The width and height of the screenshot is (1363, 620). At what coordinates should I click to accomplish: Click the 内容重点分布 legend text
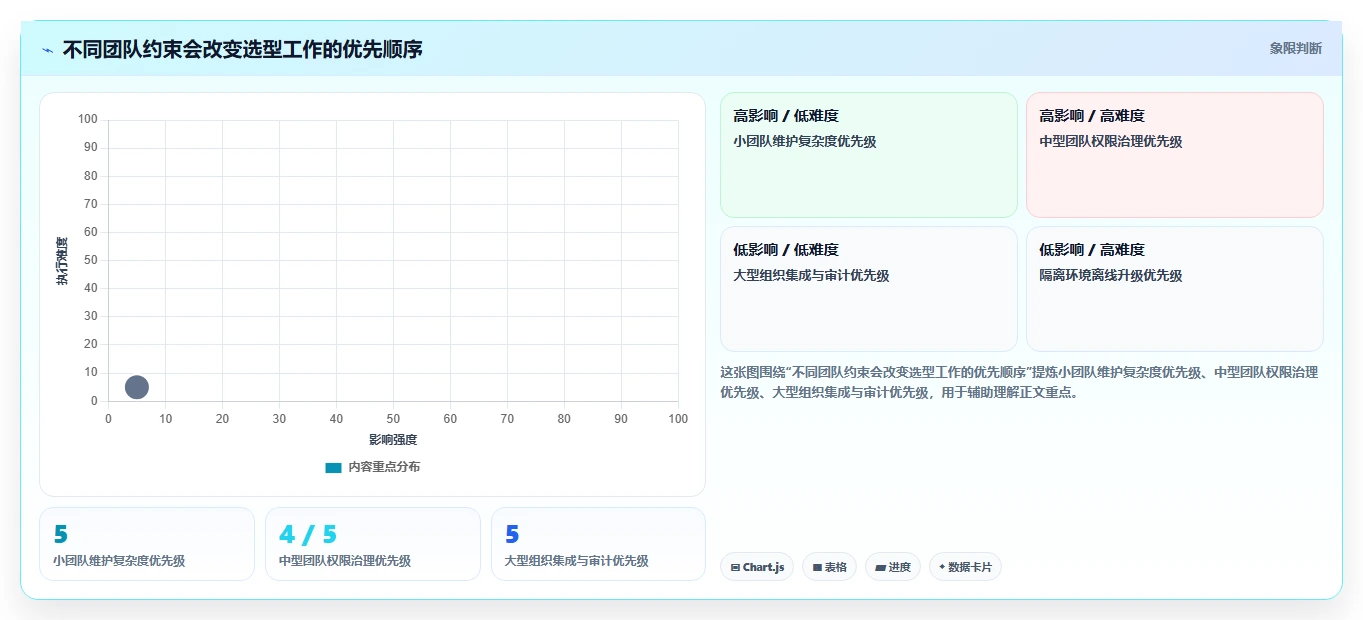[384, 467]
